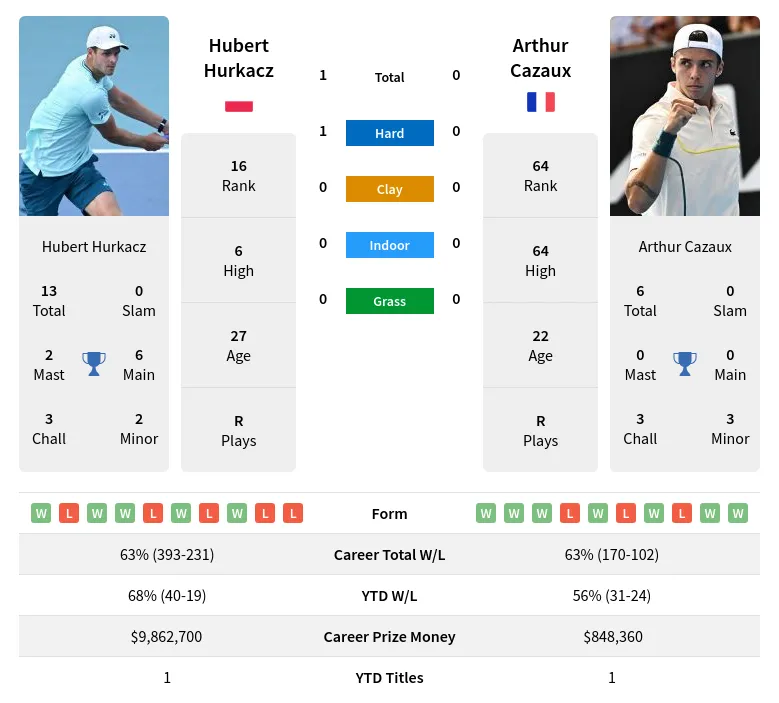Screen dimensions: 779x703
Task: Select the Hard surface button
Action: [390, 133]
